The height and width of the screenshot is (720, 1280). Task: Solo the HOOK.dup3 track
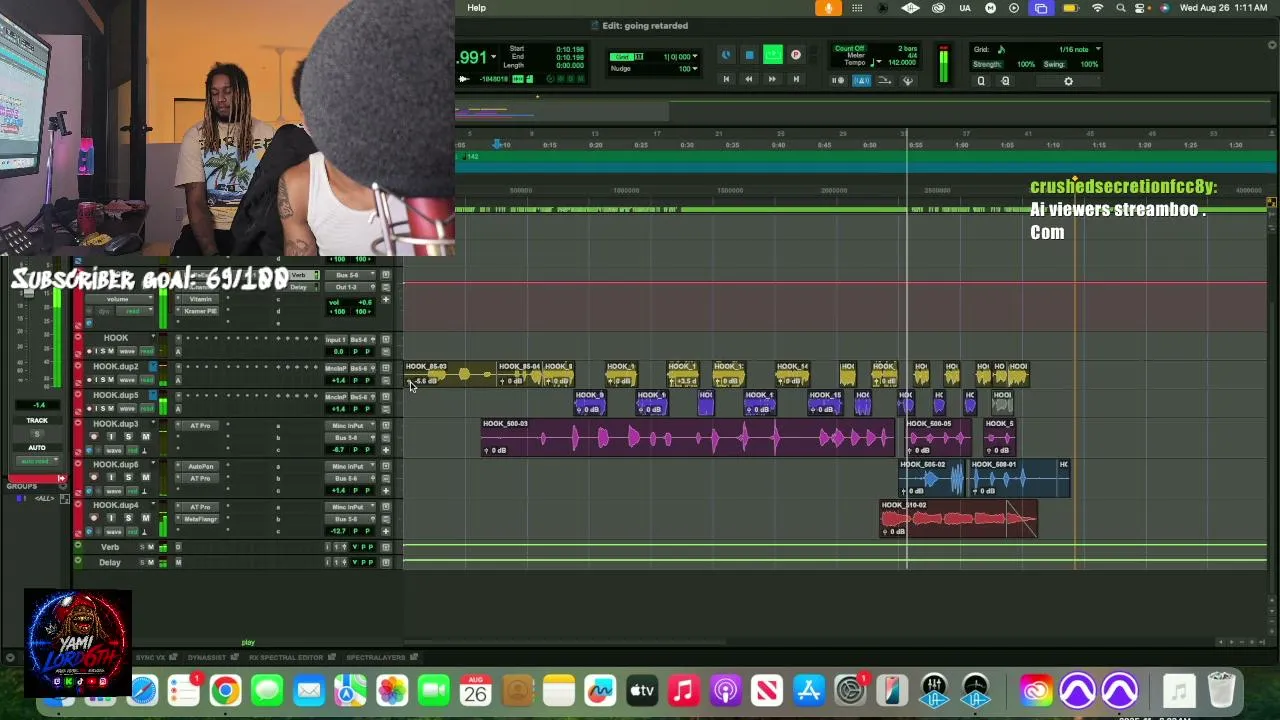click(x=128, y=437)
